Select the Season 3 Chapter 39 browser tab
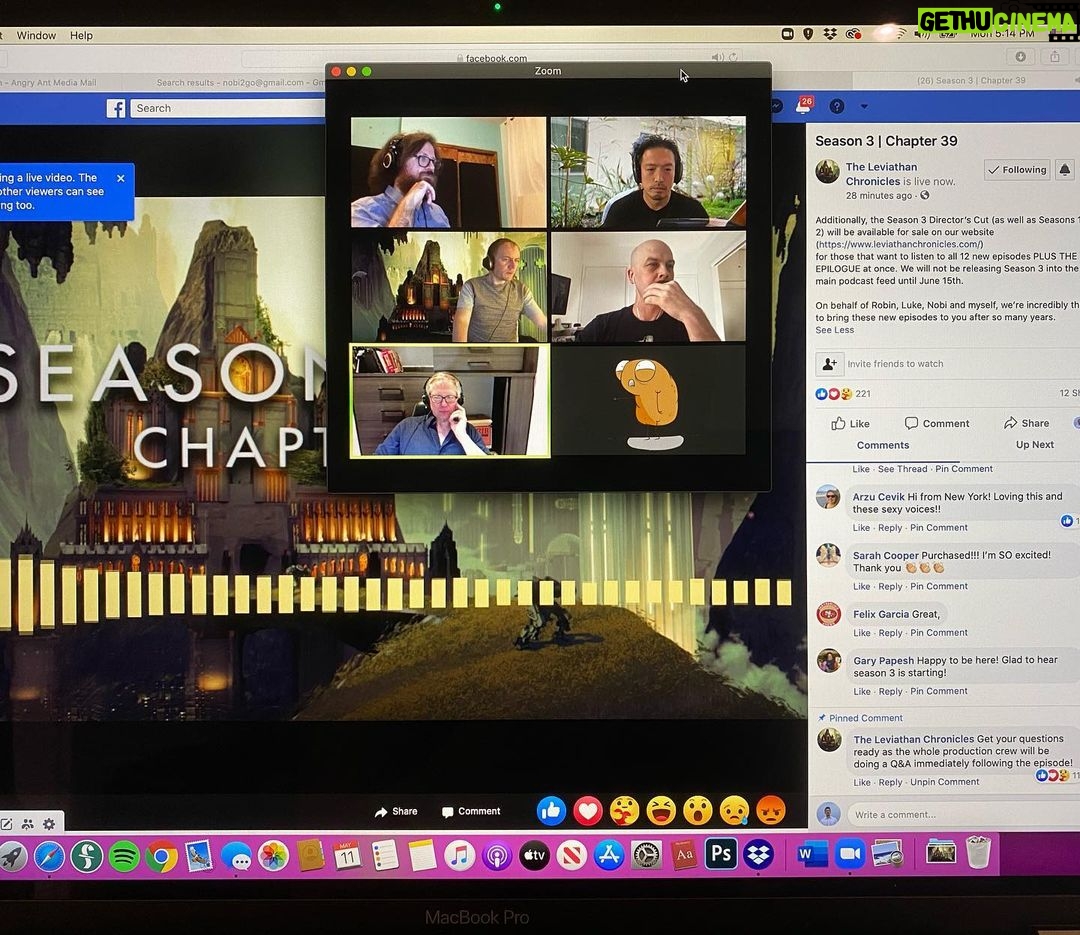The image size is (1080, 935). [x=971, y=81]
